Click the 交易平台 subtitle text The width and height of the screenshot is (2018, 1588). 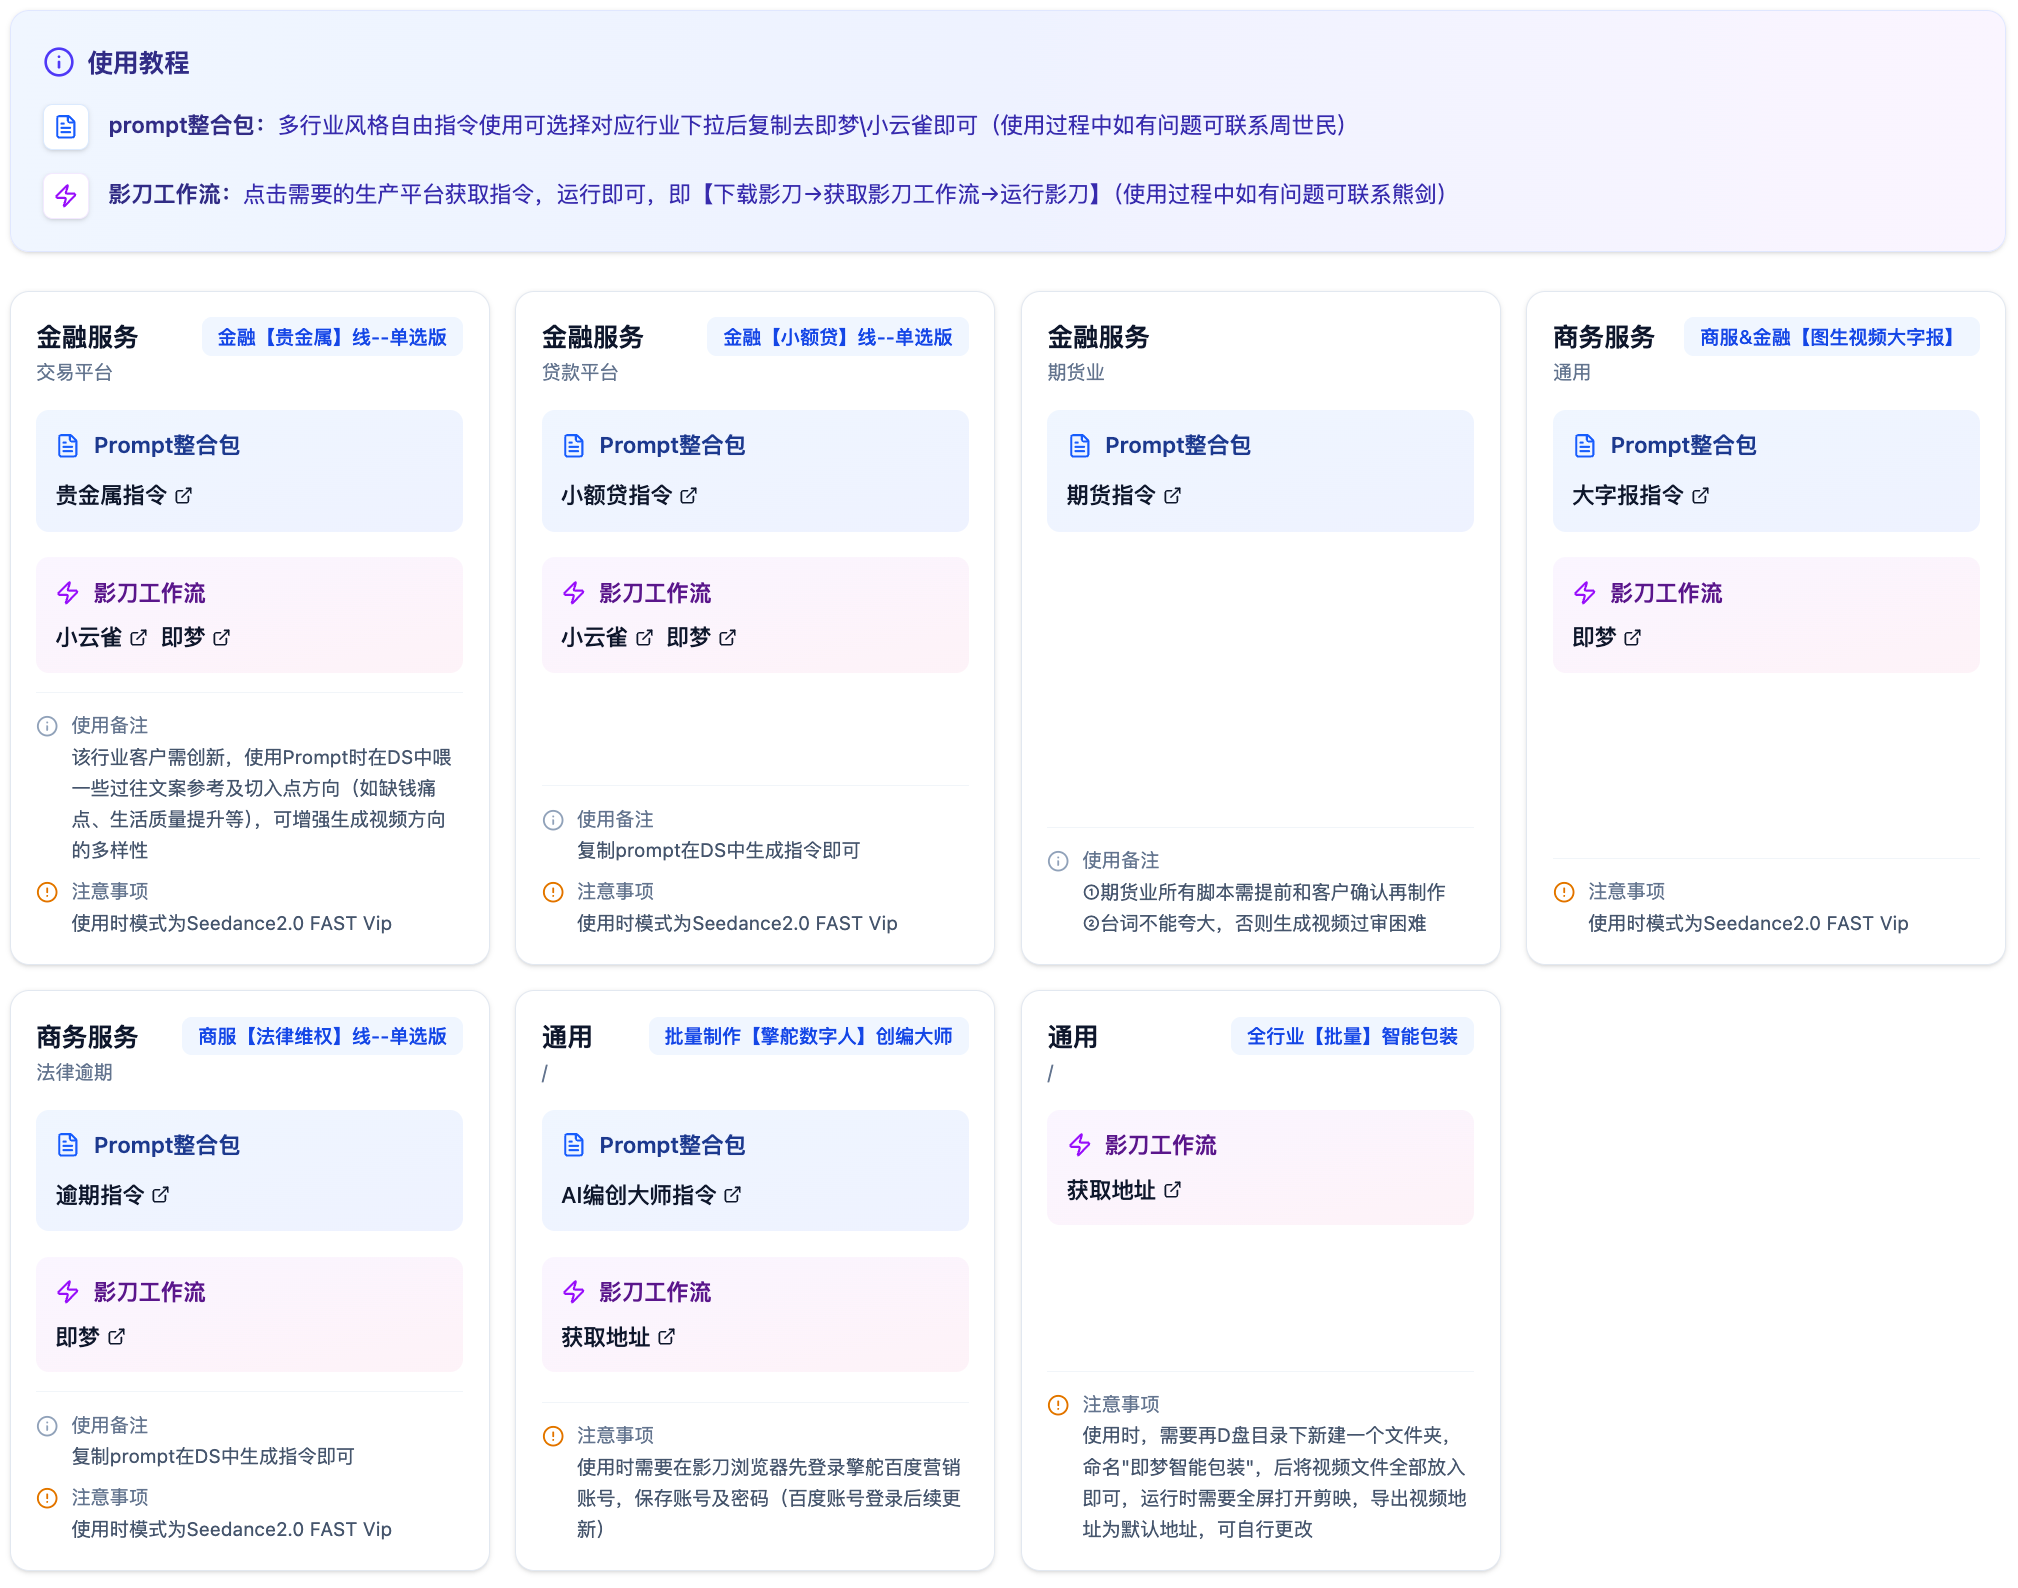coord(75,372)
